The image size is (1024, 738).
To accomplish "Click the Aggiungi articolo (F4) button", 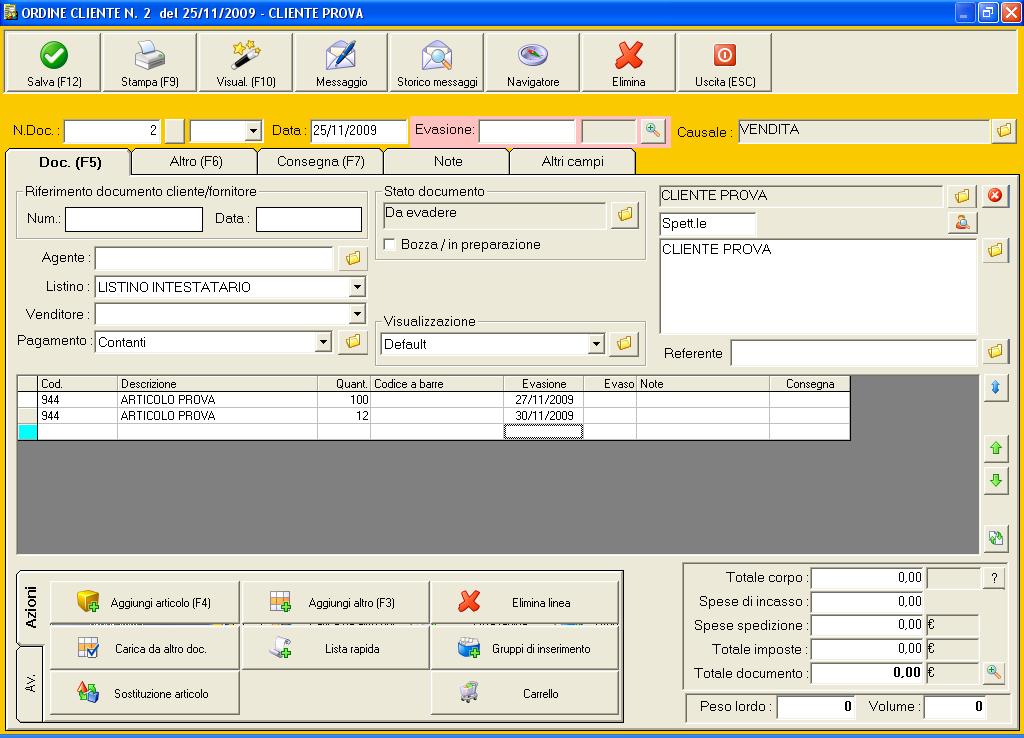I will coord(145,603).
